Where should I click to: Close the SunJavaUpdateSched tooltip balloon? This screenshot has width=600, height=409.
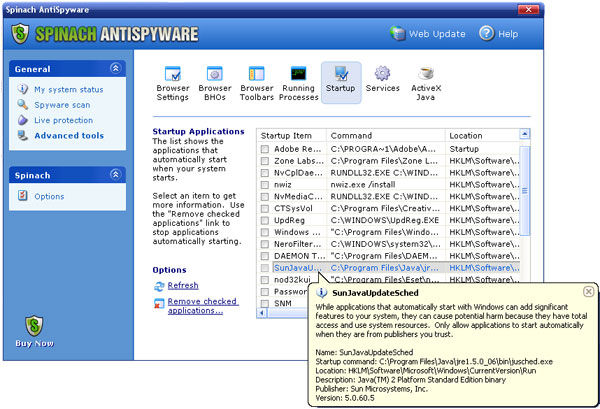click(x=589, y=292)
